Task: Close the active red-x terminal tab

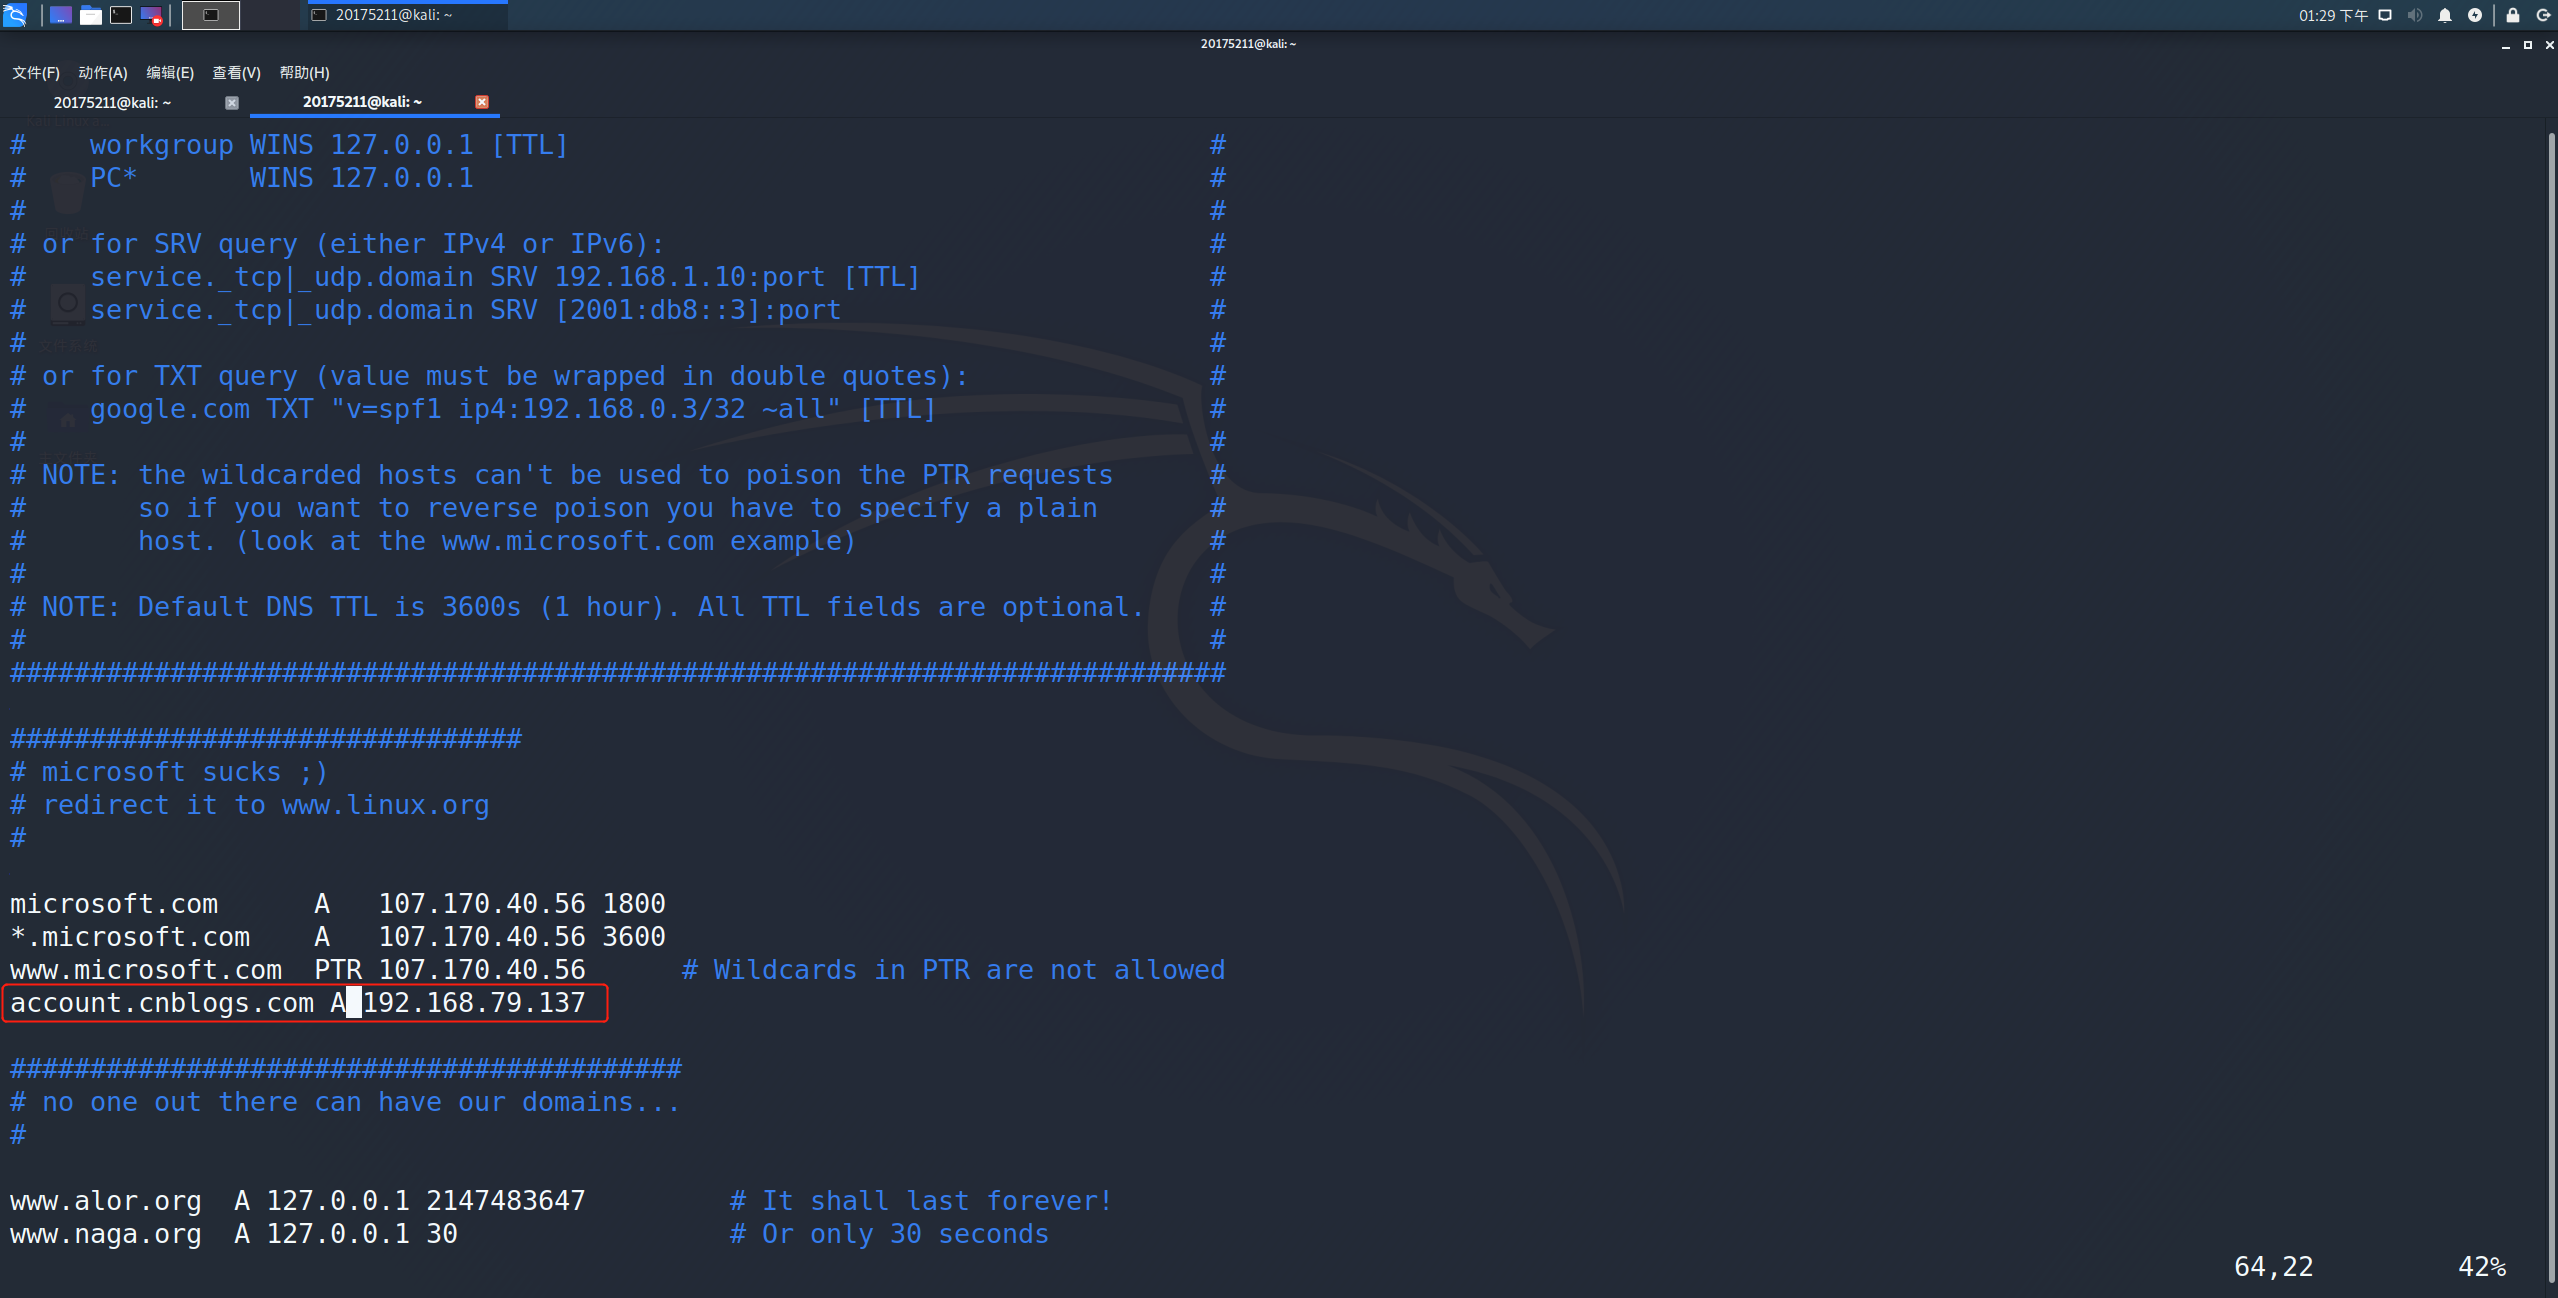Action: coord(482,102)
